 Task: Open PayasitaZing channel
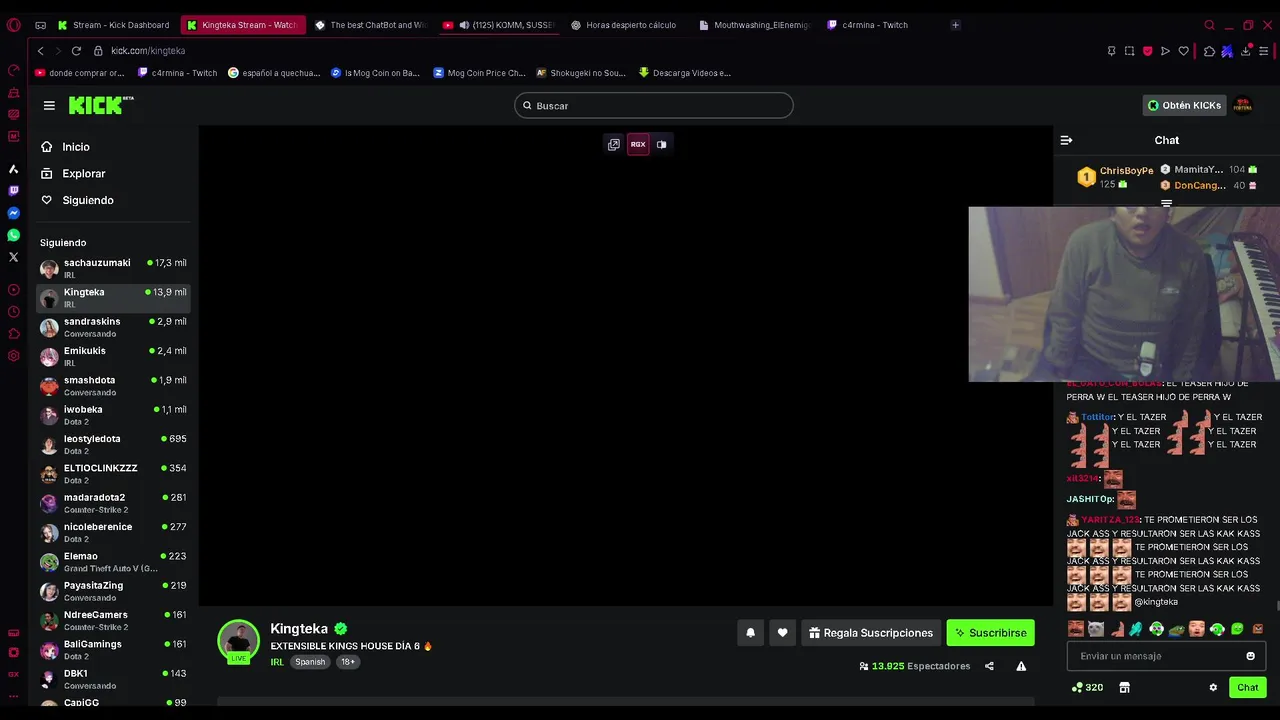113,591
